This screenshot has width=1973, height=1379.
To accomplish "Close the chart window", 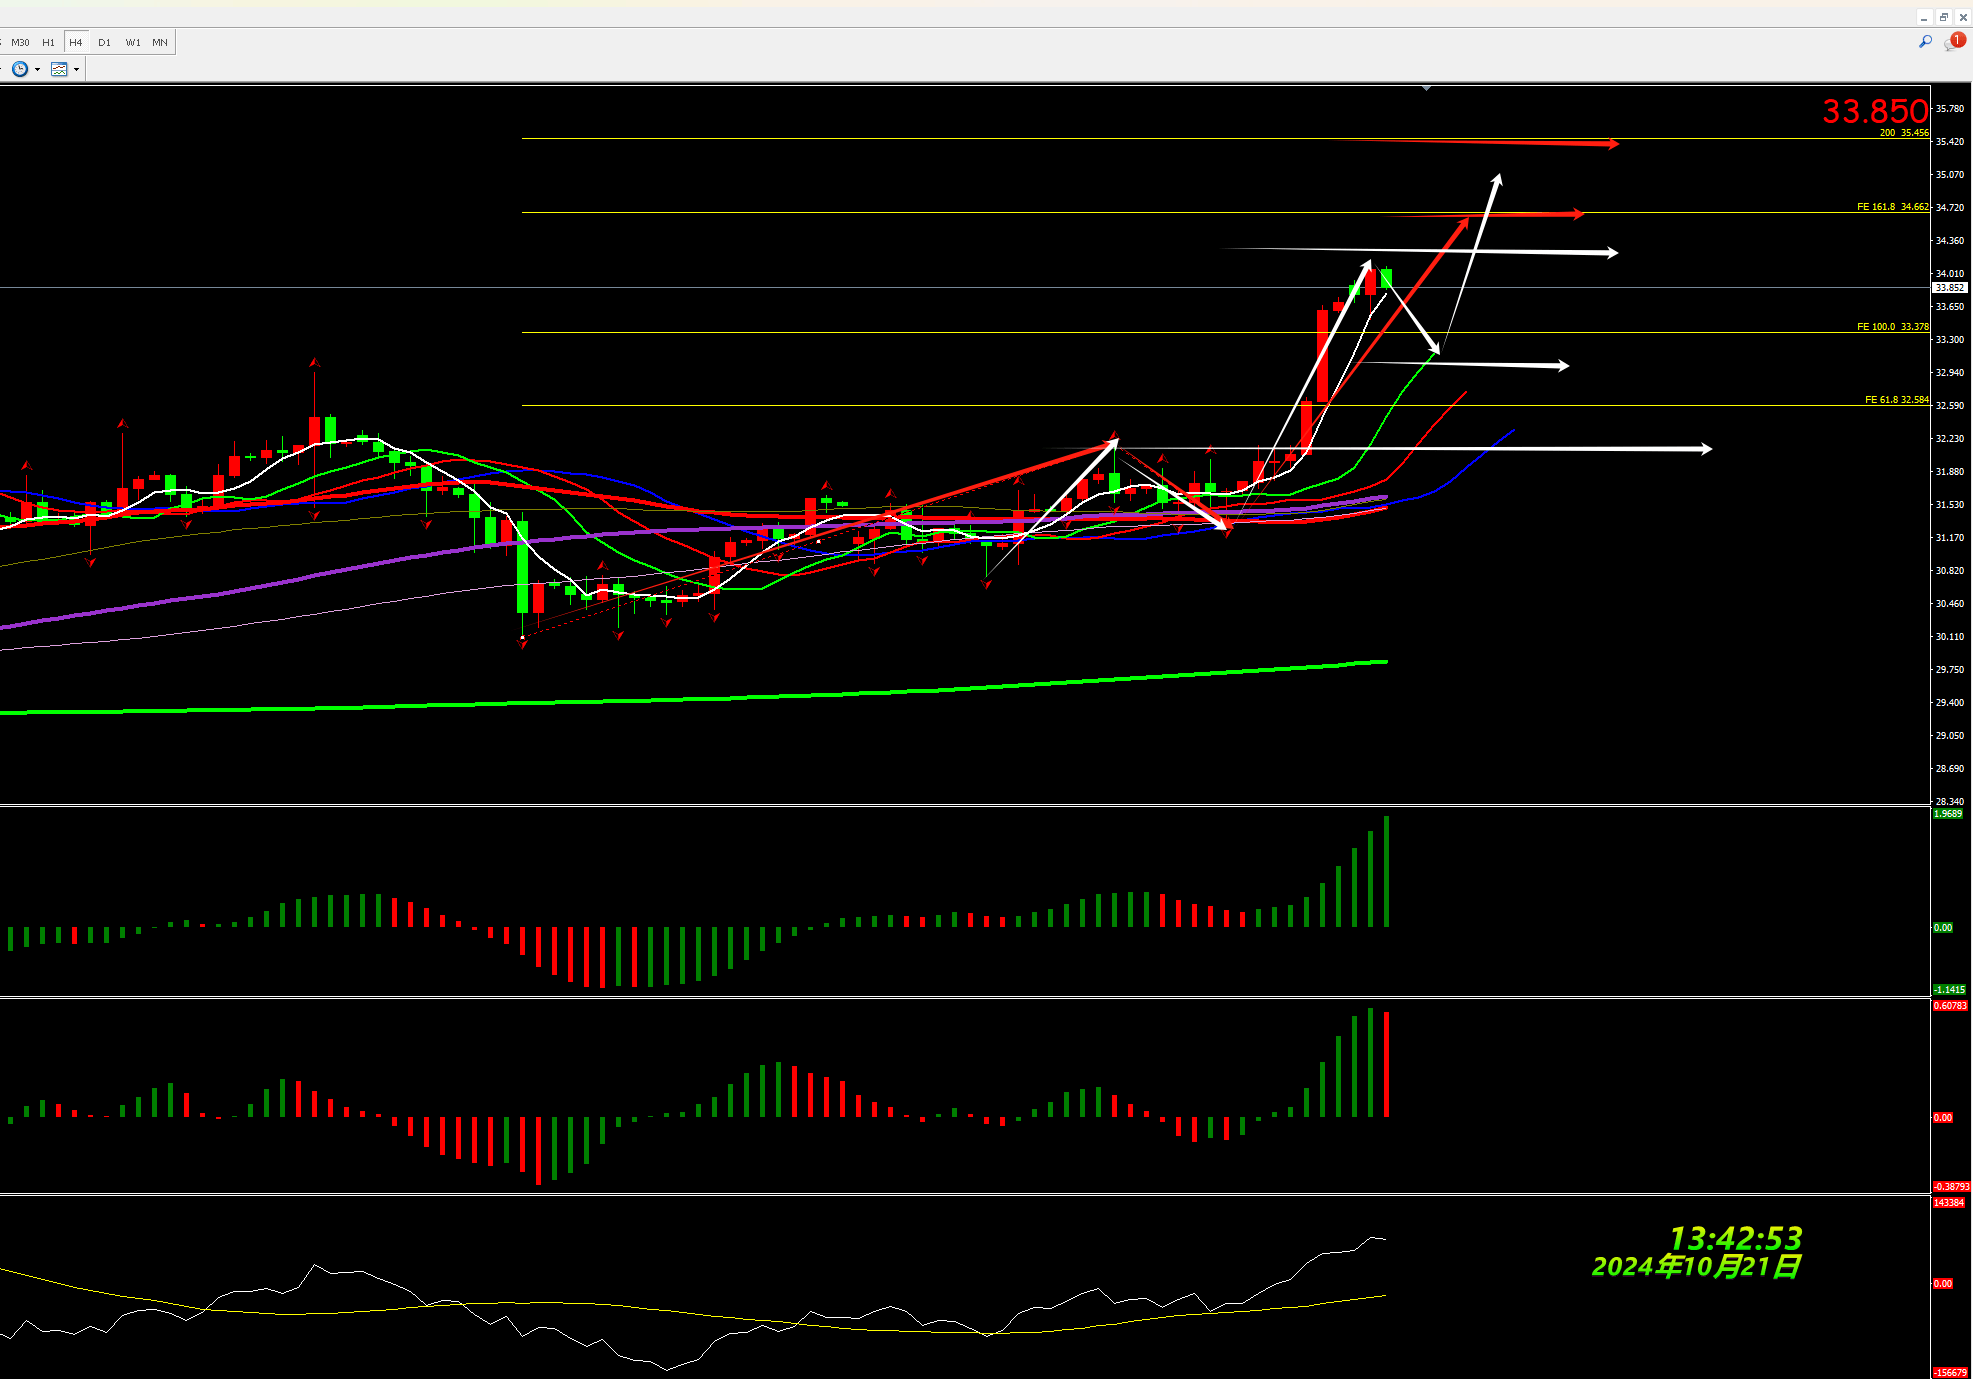I will pos(1962,17).
